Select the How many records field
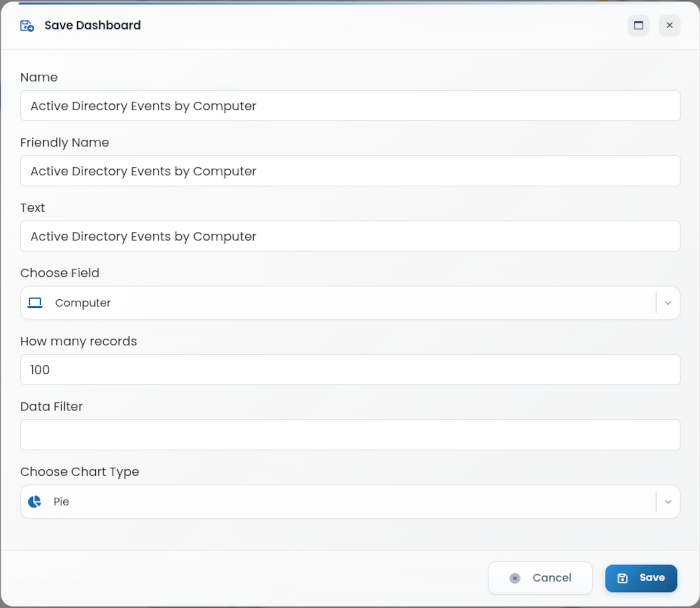Screen dimensions: 700x608 click(x=350, y=370)
